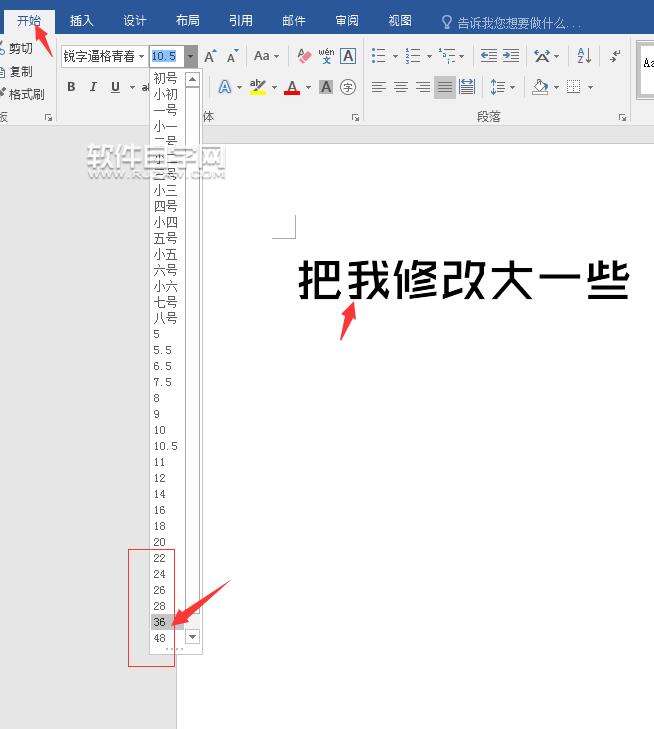The height and width of the screenshot is (729, 654).
Task: Apply the red font color
Action: click(x=292, y=87)
